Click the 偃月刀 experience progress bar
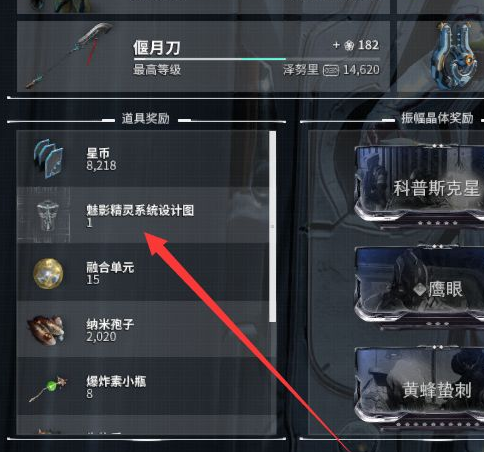The image size is (484, 452). (x=256, y=59)
